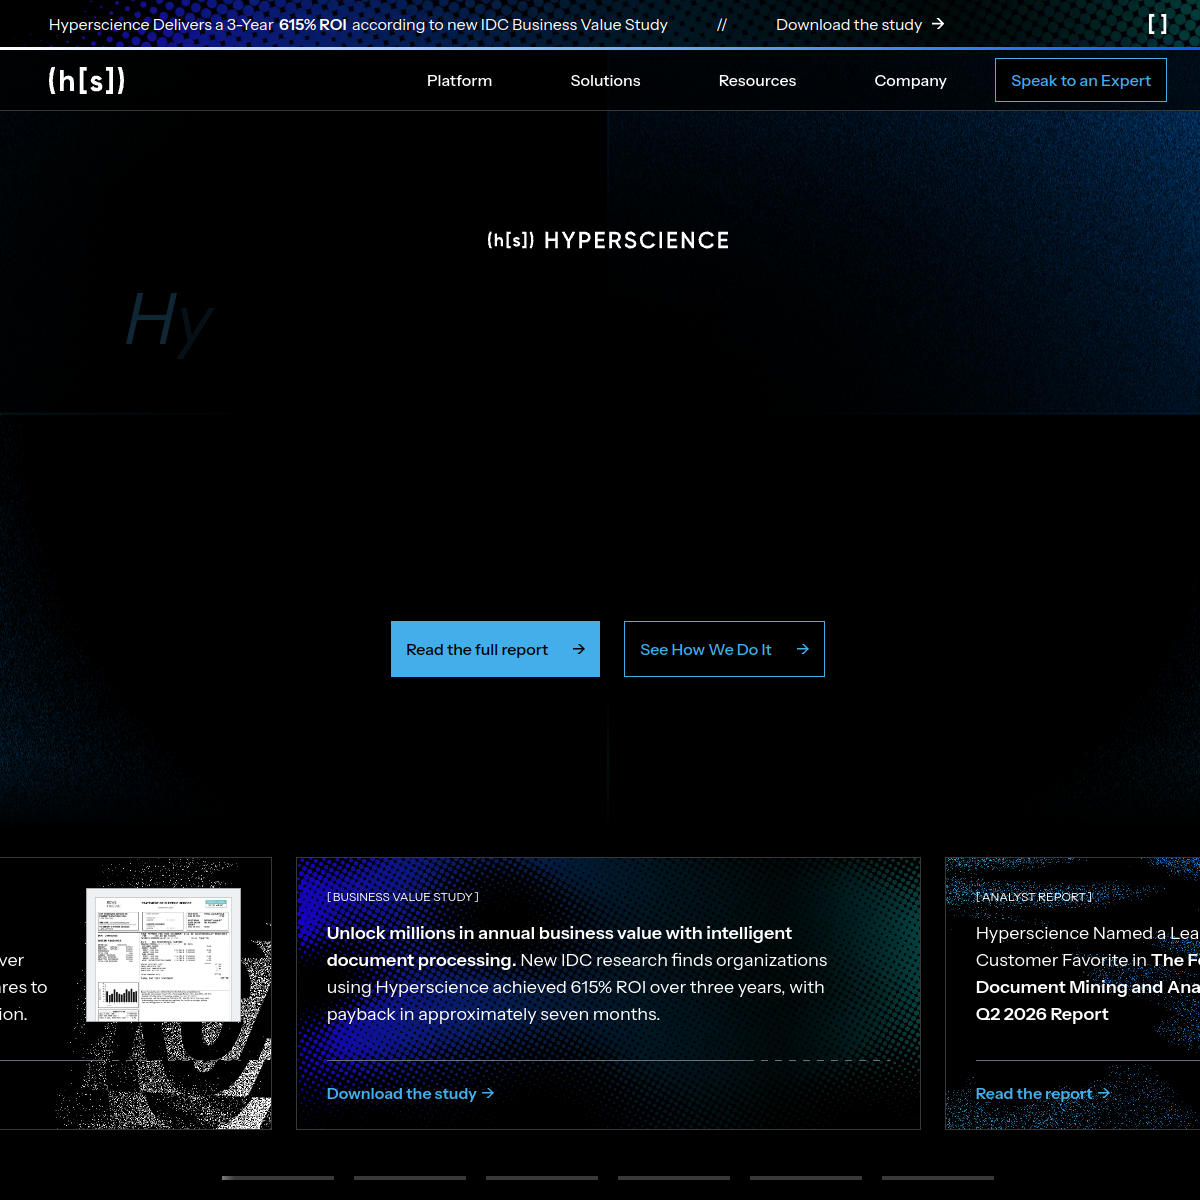Click Speak to an Expert button
This screenshot has height=1200, width=1200.
(1081, 80)
